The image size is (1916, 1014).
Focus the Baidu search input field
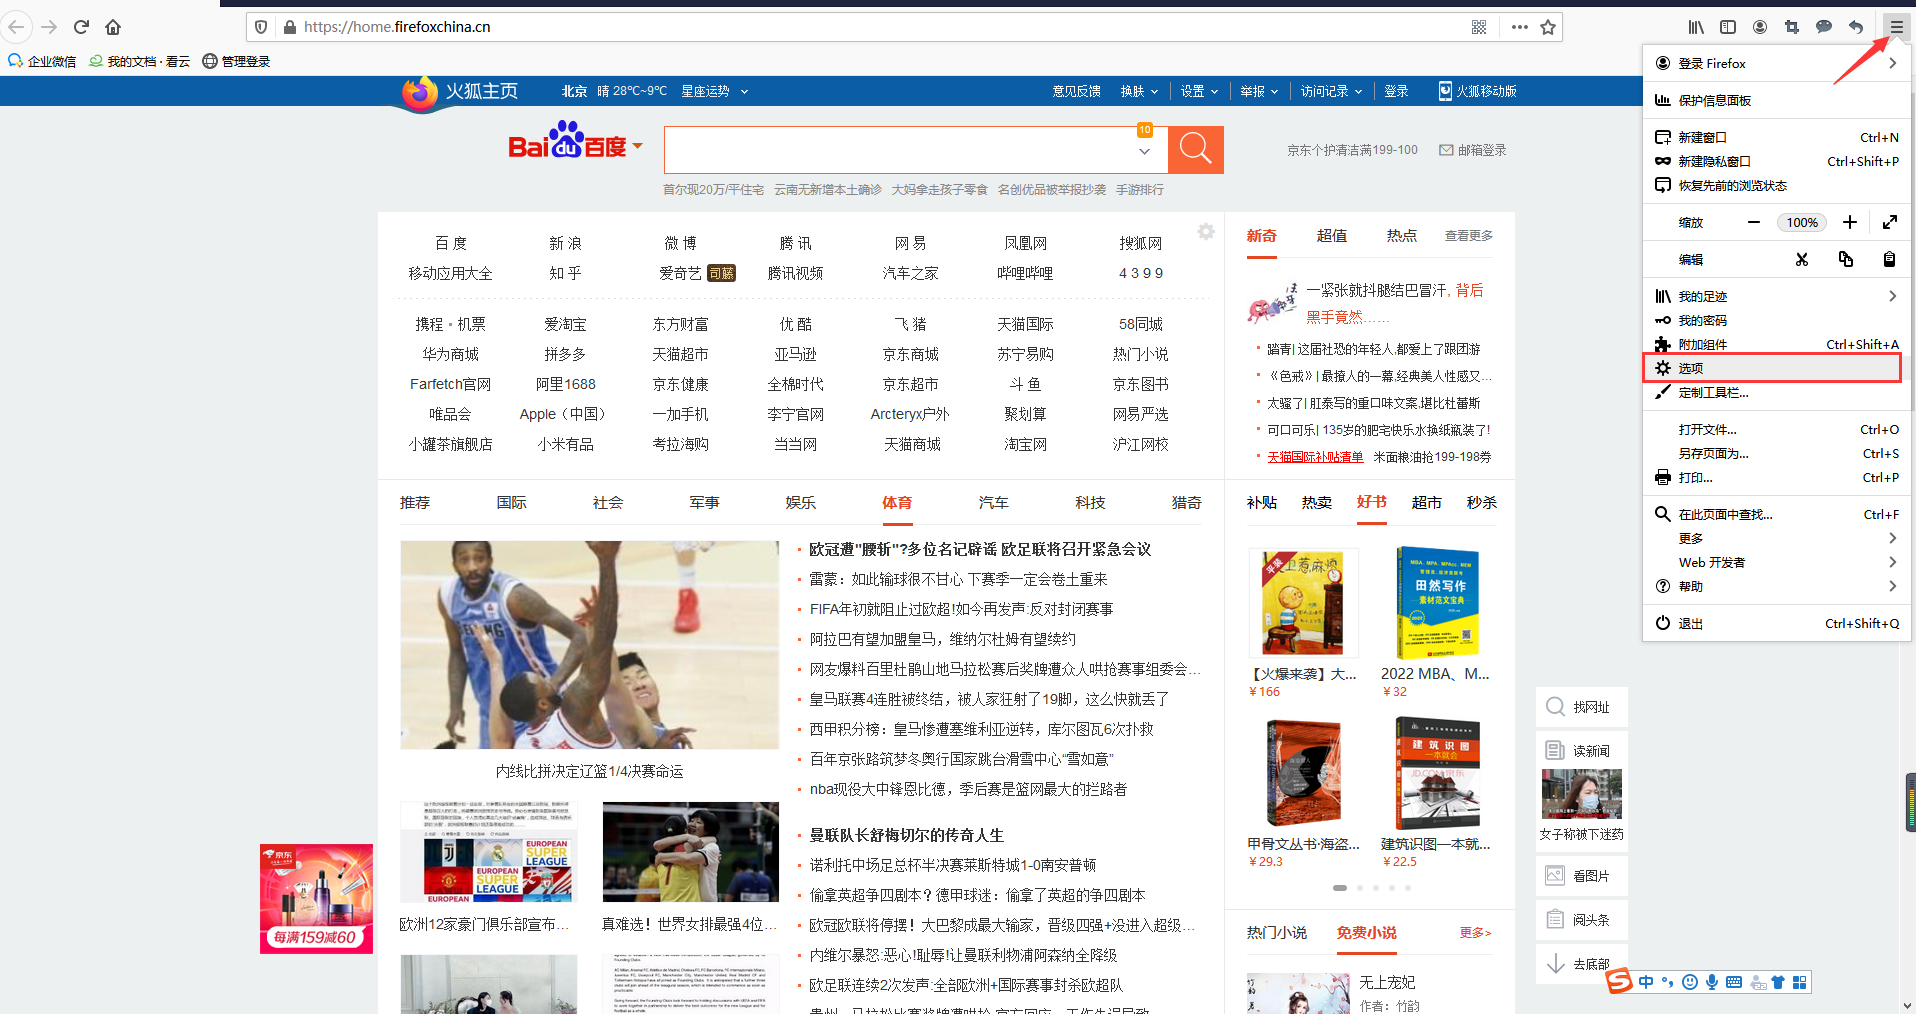coord(900,150)
